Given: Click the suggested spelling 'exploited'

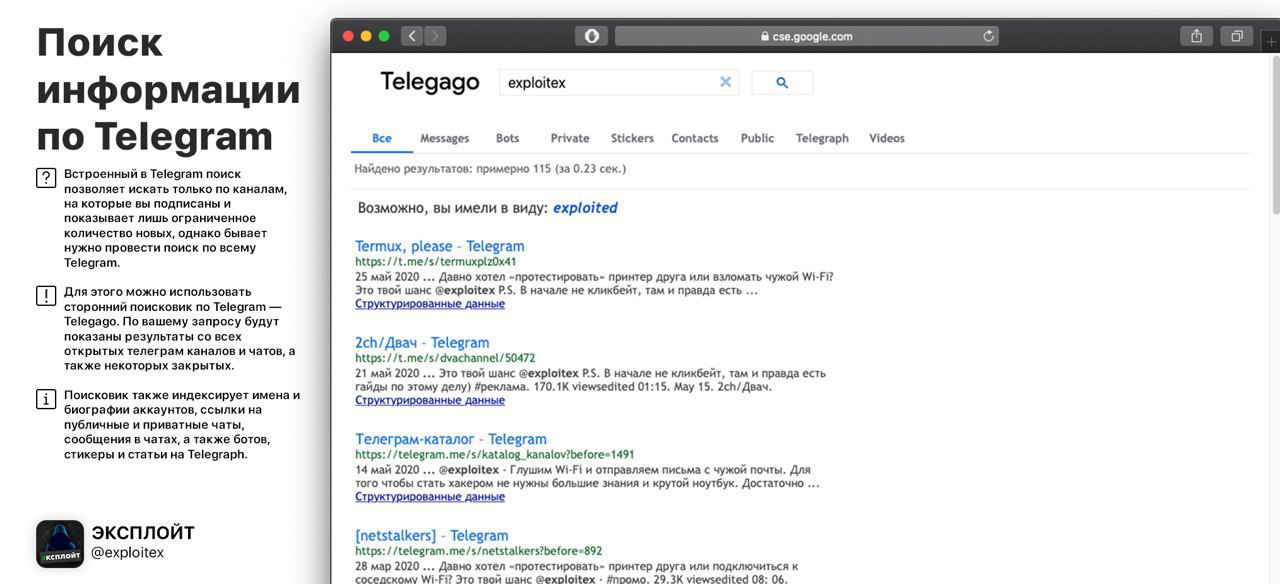Looking at the screenshot, I should [x=585, y=208].
